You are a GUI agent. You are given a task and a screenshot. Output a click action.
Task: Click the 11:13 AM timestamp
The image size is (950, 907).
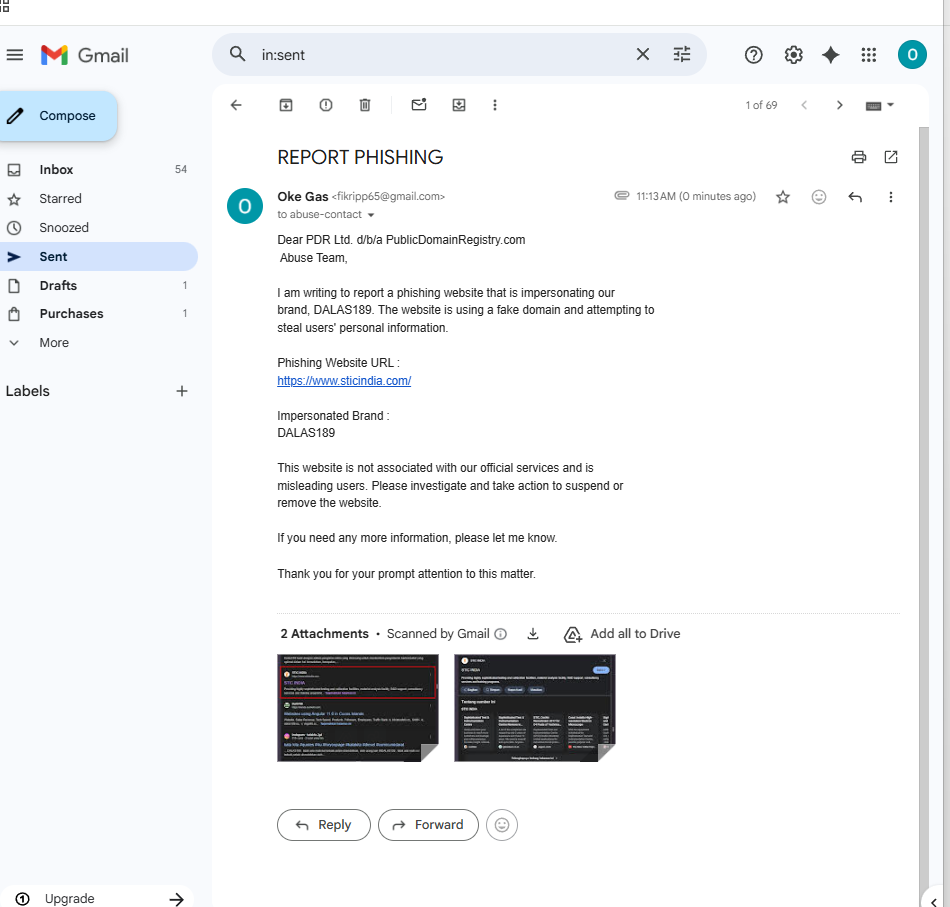[x=696, y=196]
